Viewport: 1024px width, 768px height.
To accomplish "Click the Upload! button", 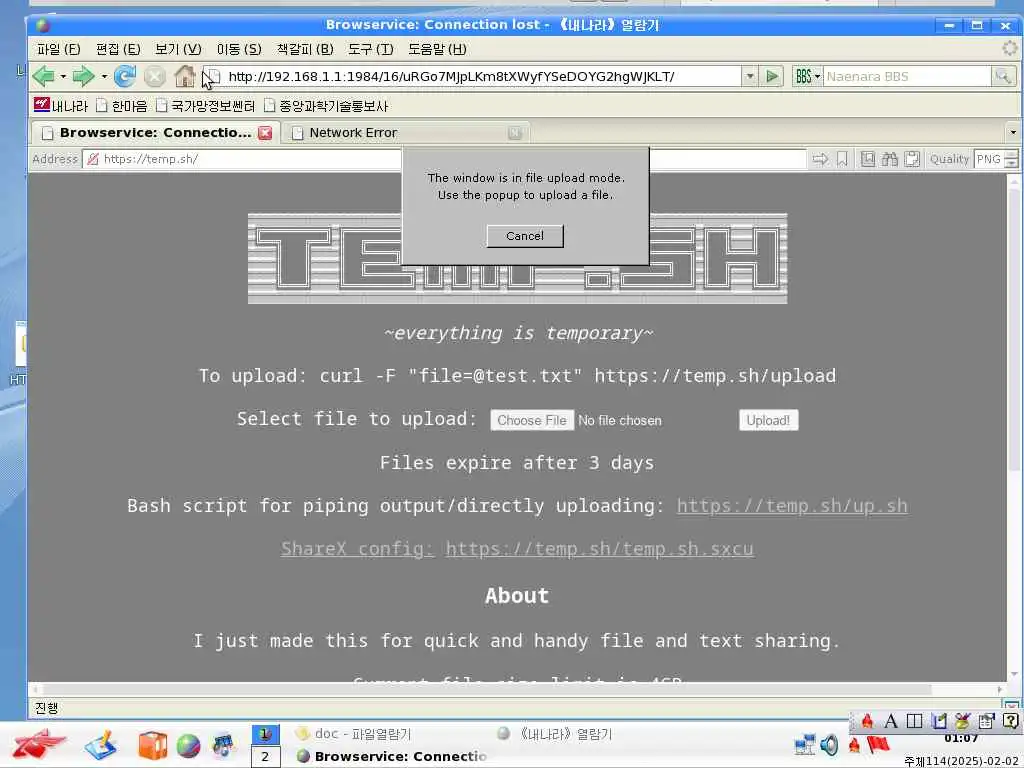I will (x=768, y=420).
